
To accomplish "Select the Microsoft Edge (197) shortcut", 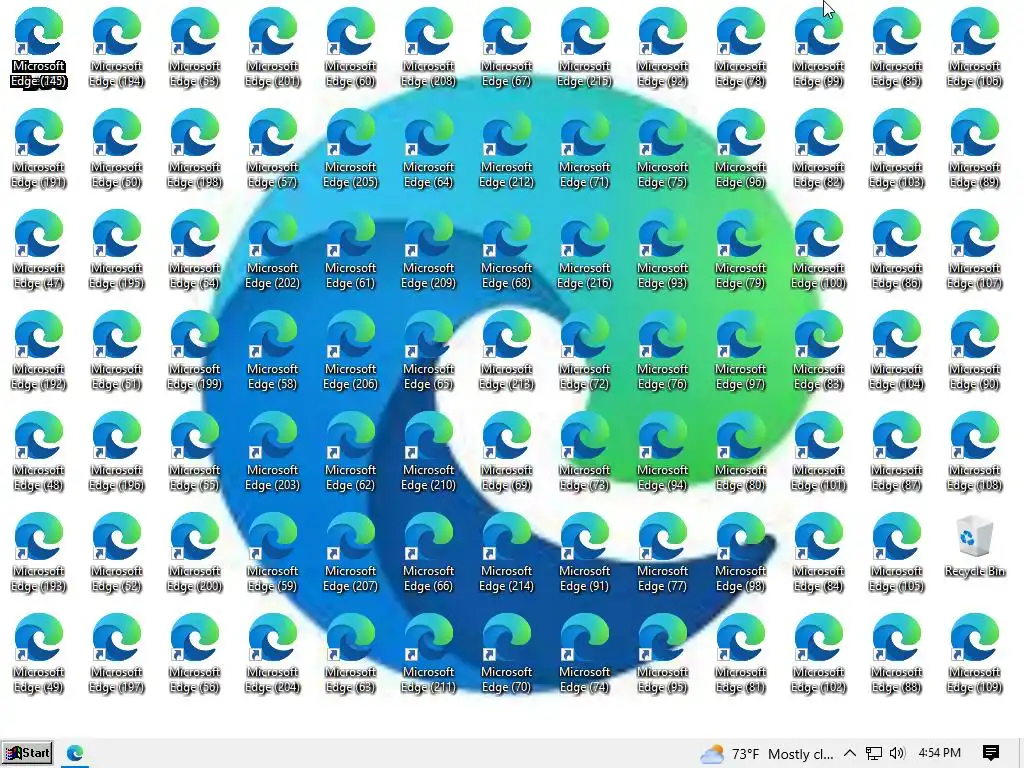I will pos(116,654).
